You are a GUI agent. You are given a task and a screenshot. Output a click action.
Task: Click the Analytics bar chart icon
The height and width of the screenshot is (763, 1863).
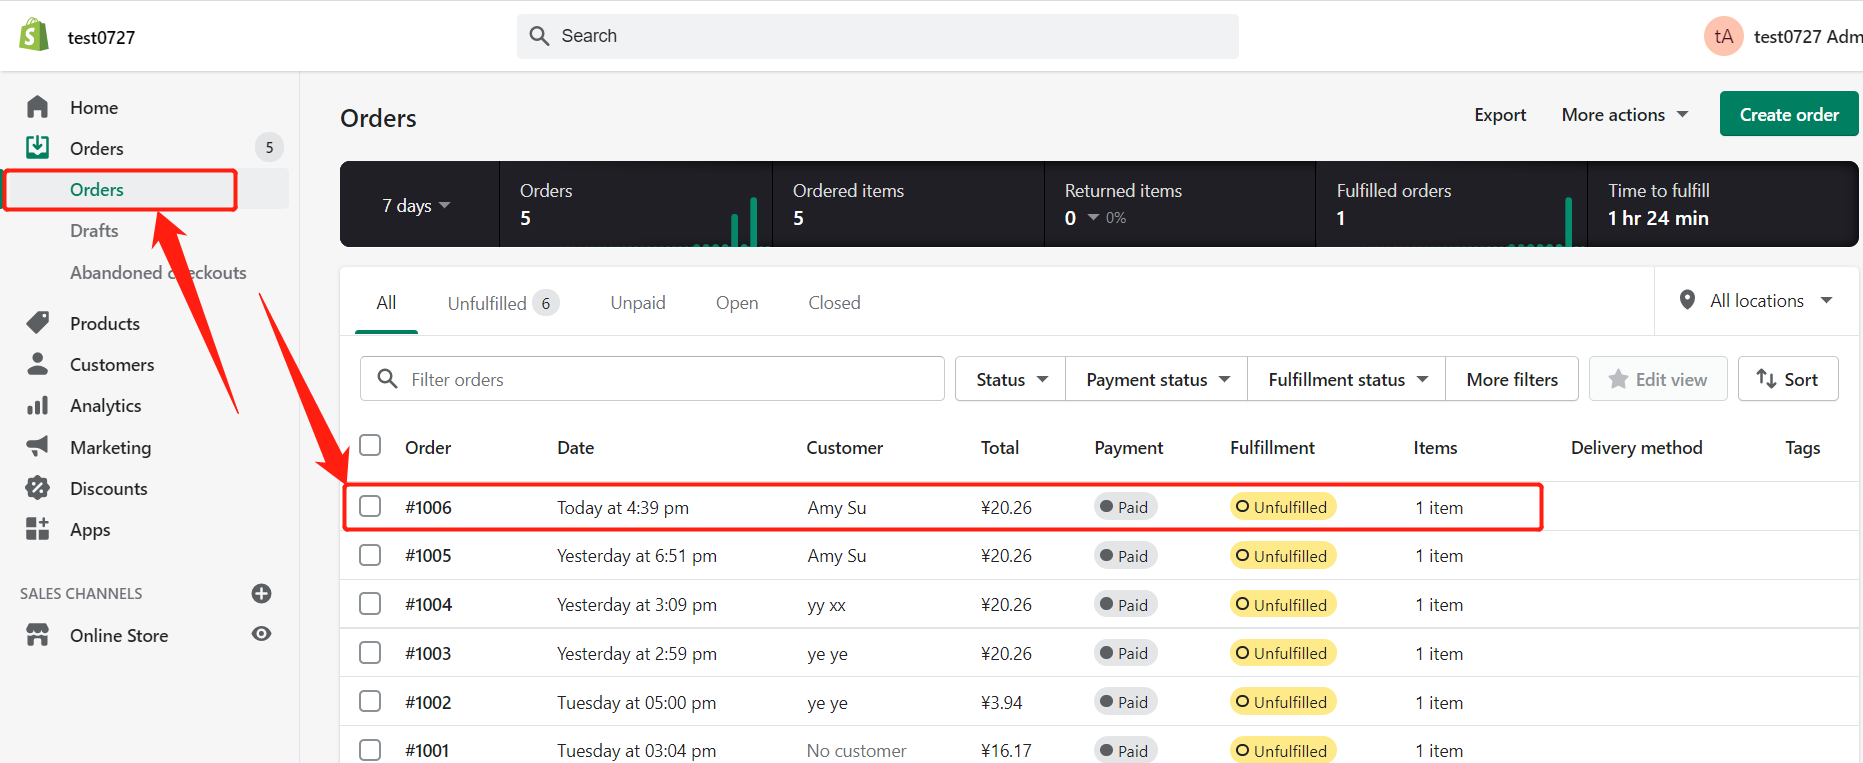(38, 405)
